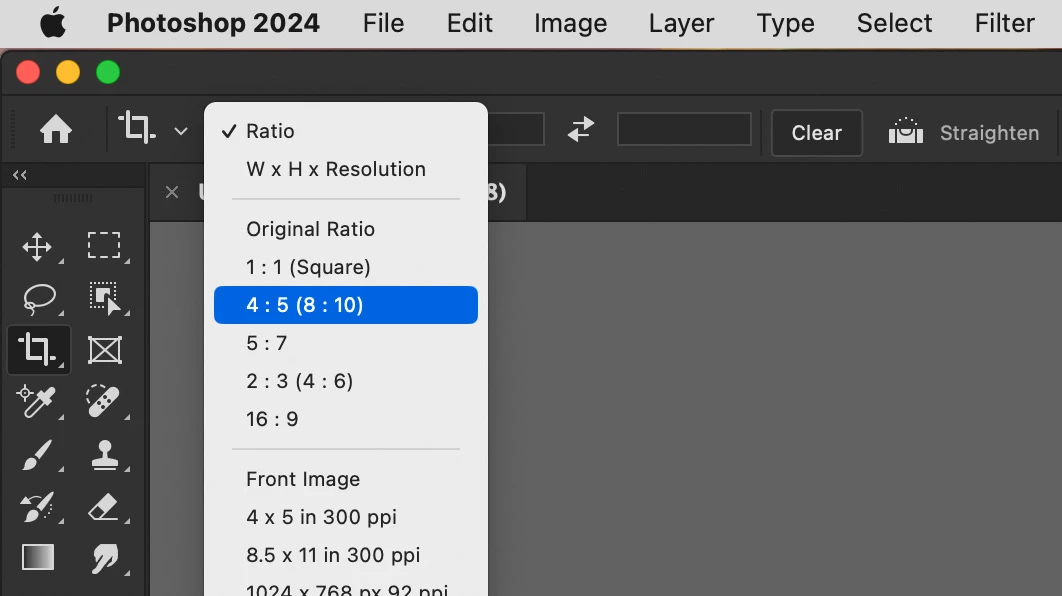Viewport: 1062px width, 596px height.
Task: Open the Layer menu
Action: tap(681, 23)
